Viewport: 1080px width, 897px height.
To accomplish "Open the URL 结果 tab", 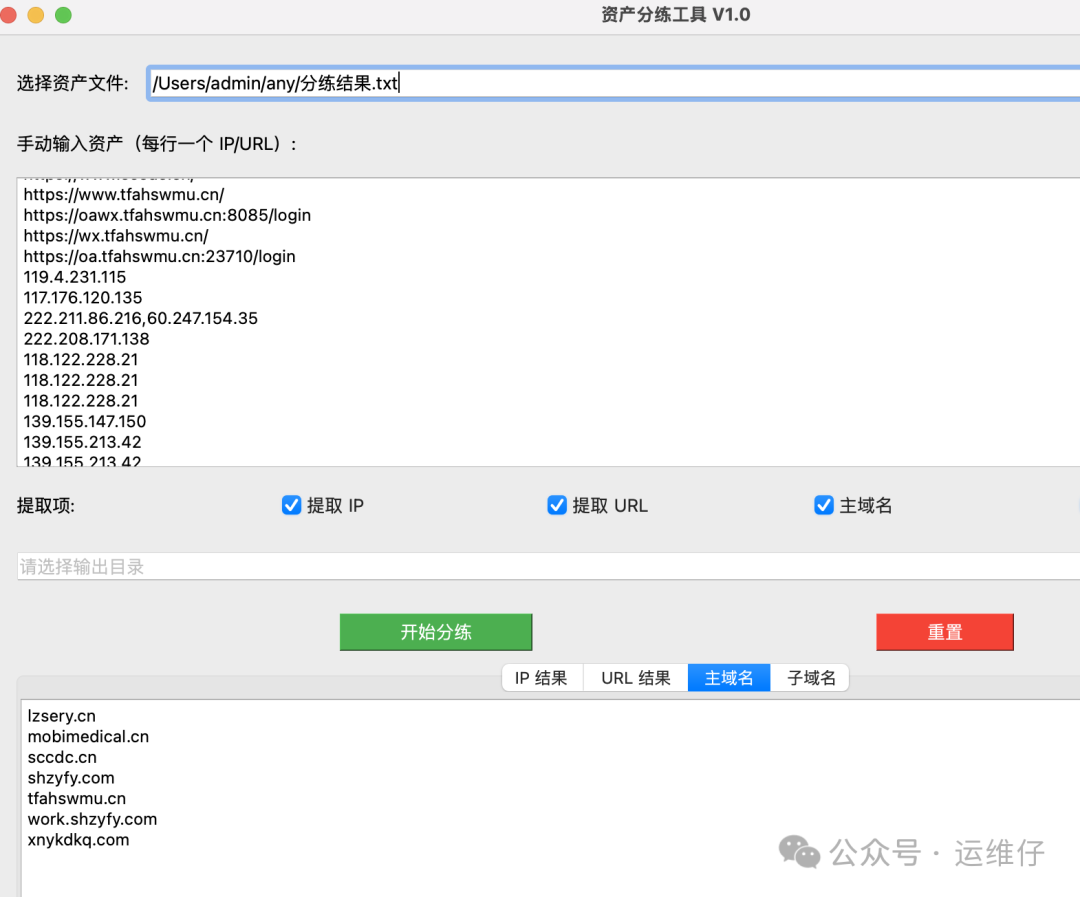I will pyautogui.click(x=636, y=678).
